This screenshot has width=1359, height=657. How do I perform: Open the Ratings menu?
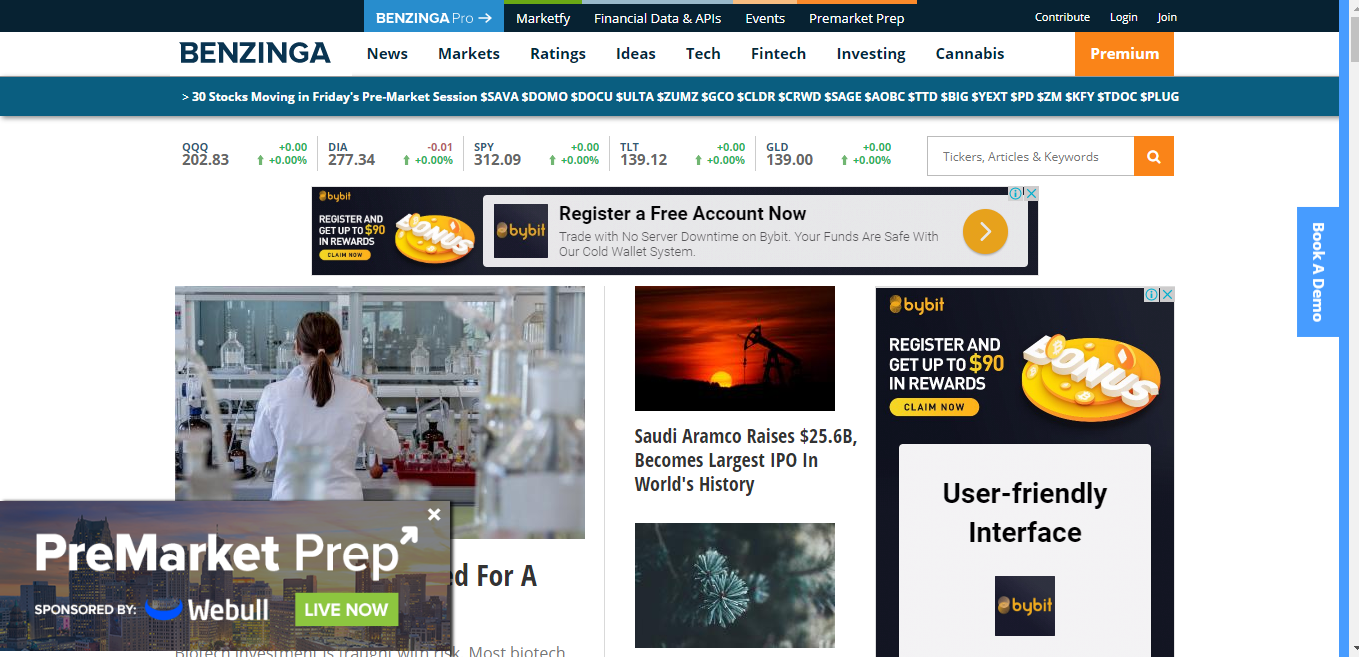pos(557,53)
